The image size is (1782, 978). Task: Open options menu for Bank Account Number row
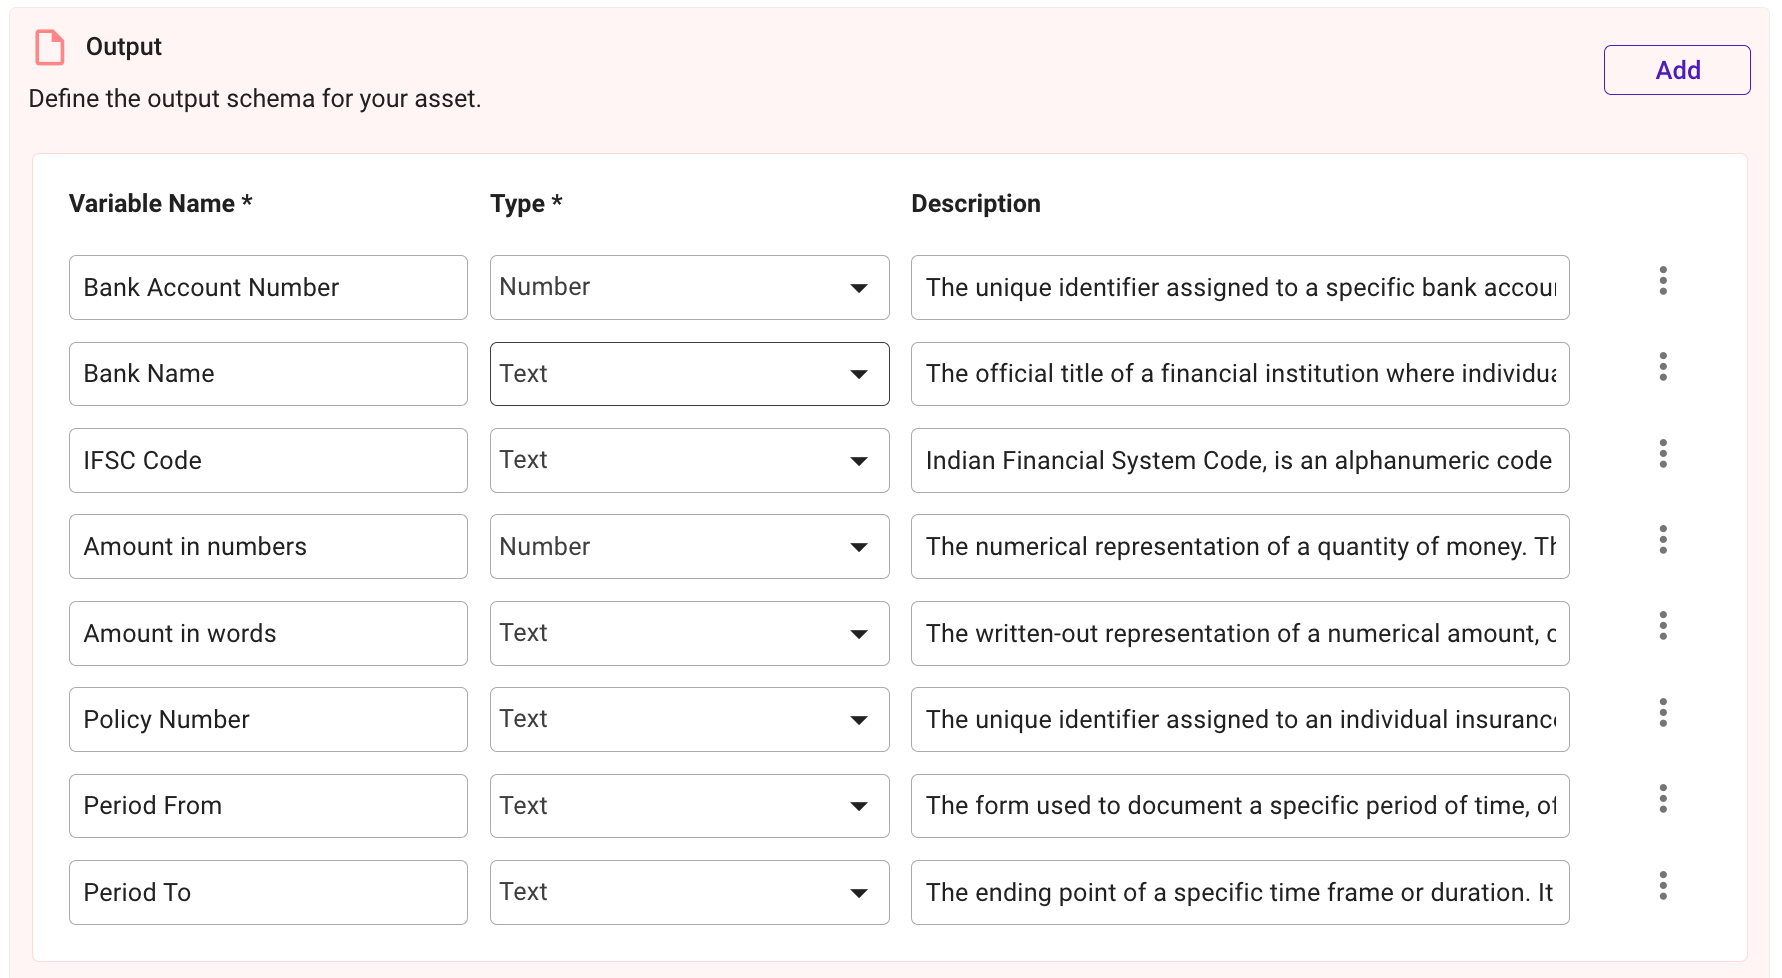pyautogui.click(x=1663, y=281)
